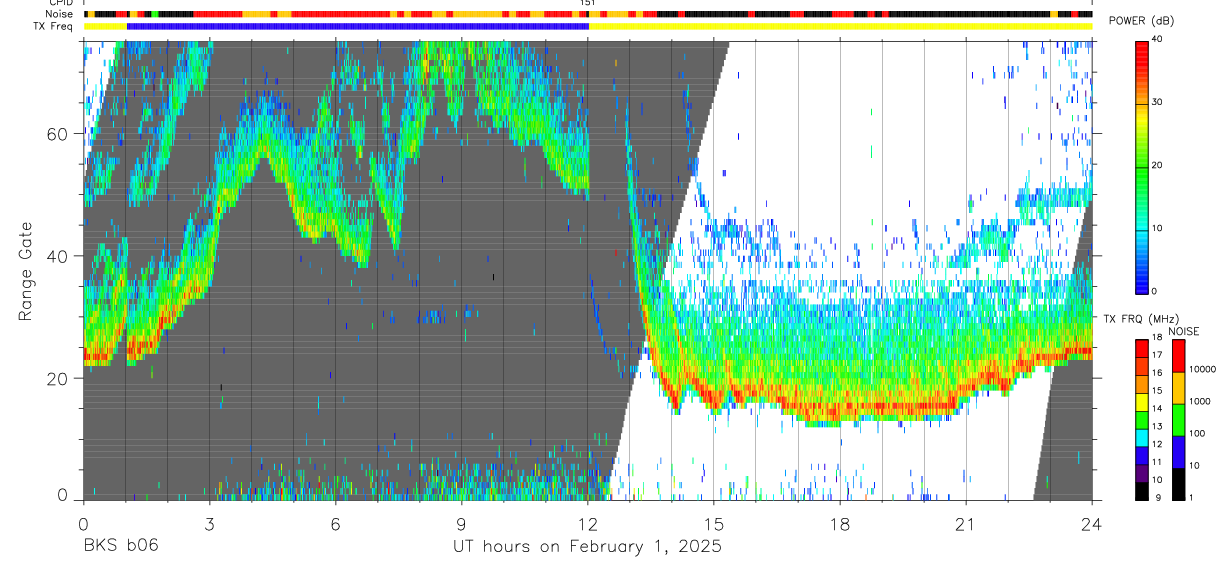Screen dimensions: 1228x567
Task: Click the '30' tick on the POWER scale
Action: coord(1157,103)
